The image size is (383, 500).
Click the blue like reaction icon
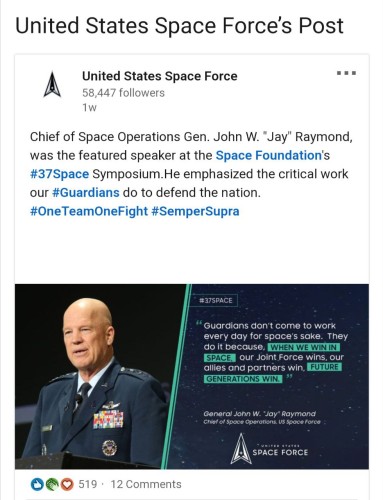37,484
